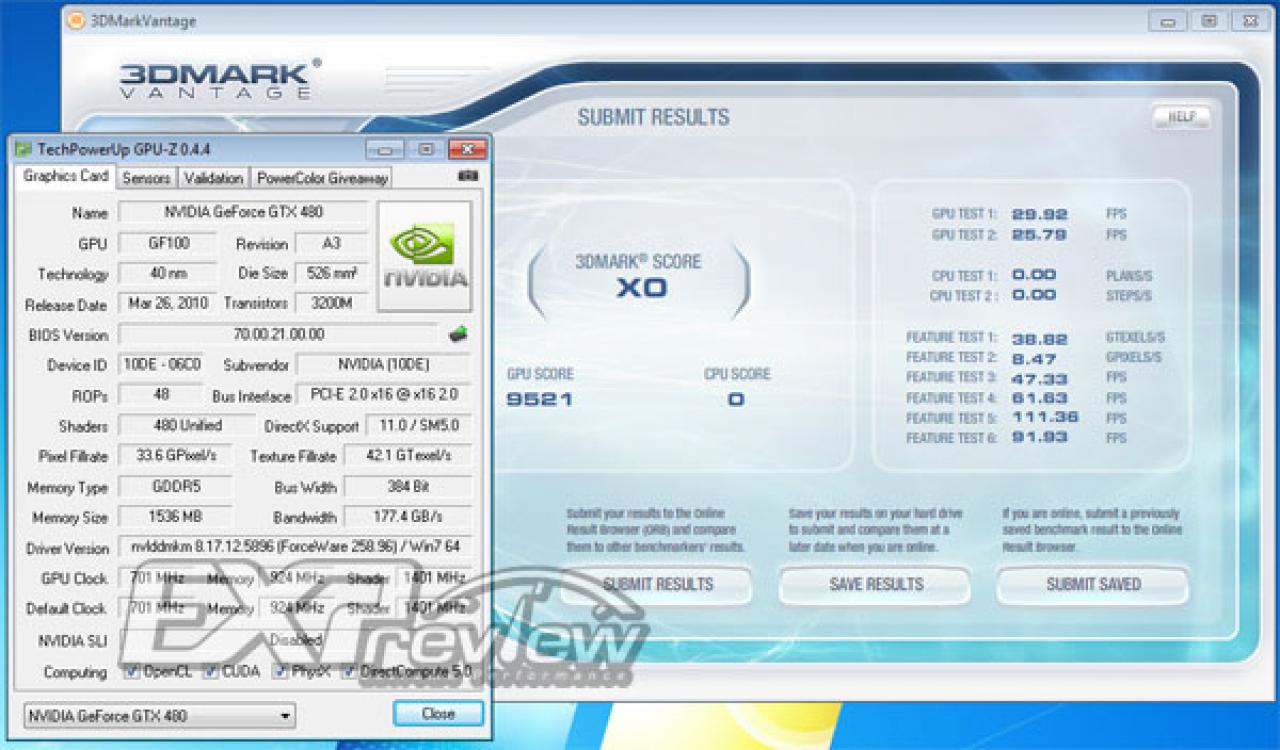Switch to the Sensors tab
The image size is (1280, 750).
pos(146,178)
